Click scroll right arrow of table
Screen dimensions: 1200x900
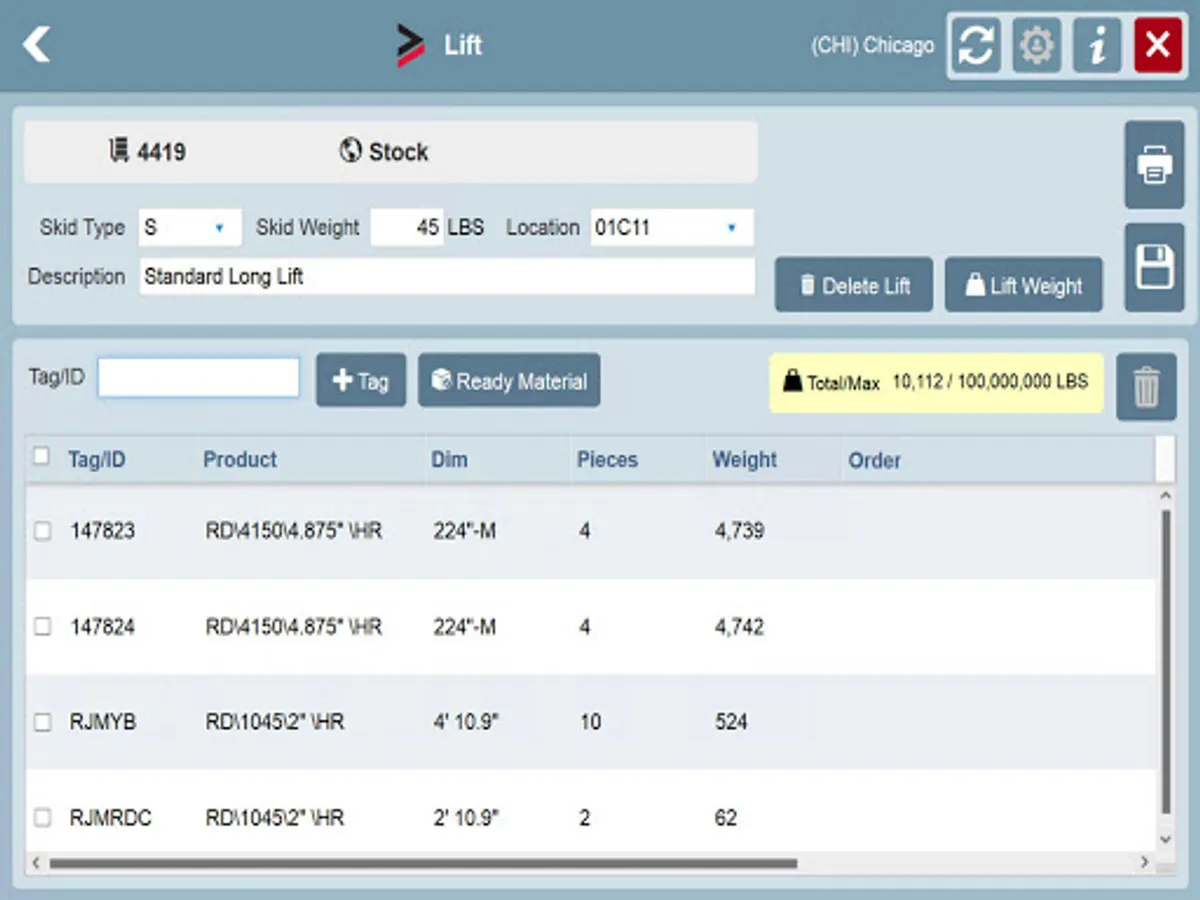coord(1145,862)
